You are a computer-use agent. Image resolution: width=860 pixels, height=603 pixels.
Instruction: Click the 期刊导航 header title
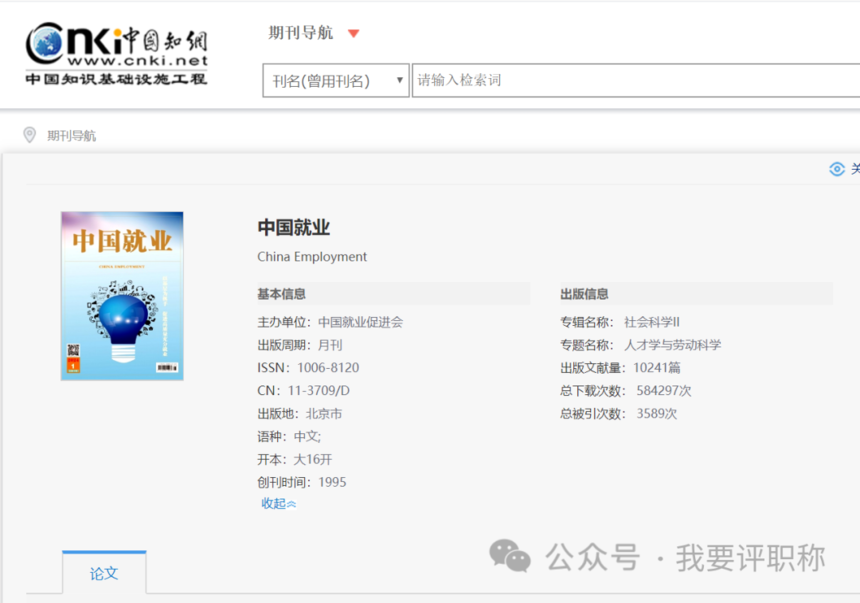tap(301, 33)
